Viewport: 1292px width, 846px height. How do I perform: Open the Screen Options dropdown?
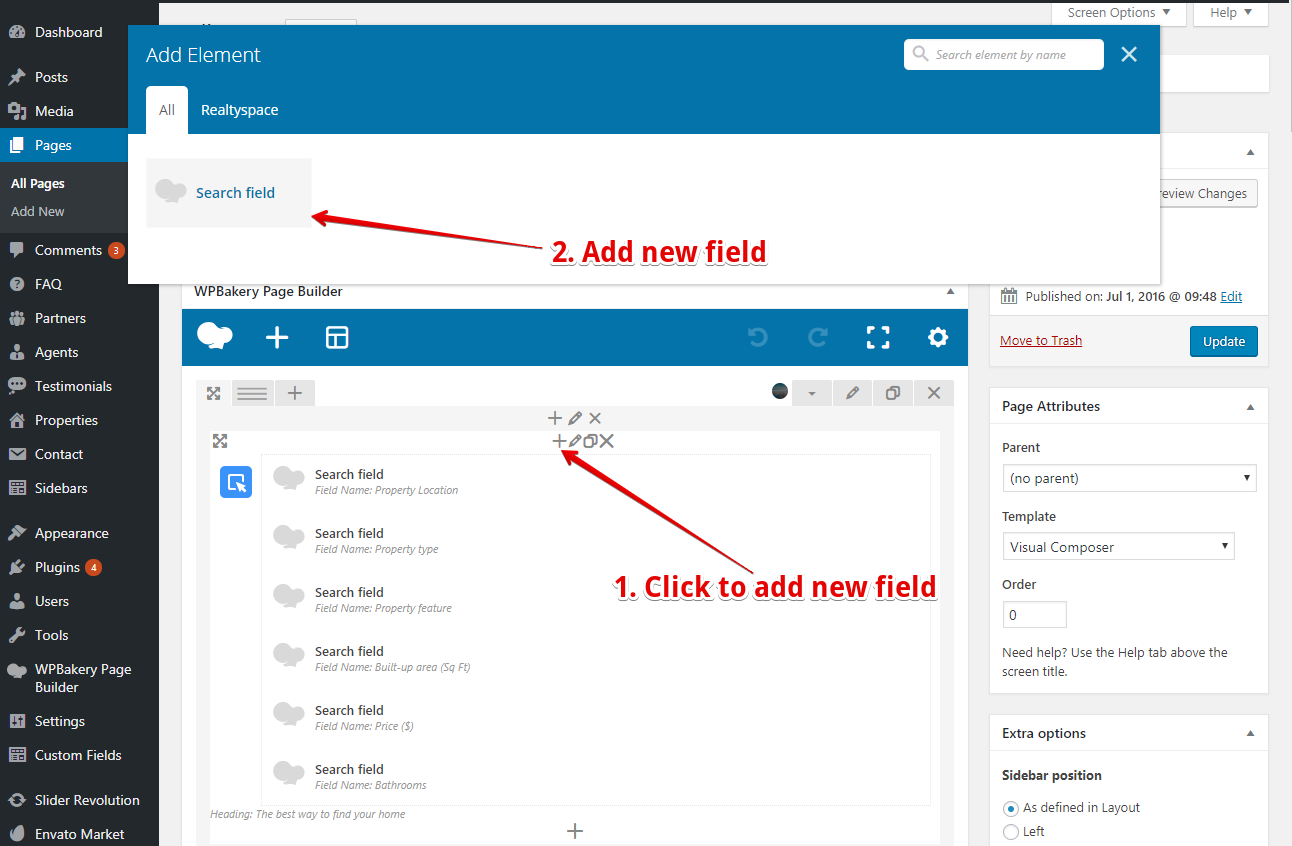[1119, 13]
